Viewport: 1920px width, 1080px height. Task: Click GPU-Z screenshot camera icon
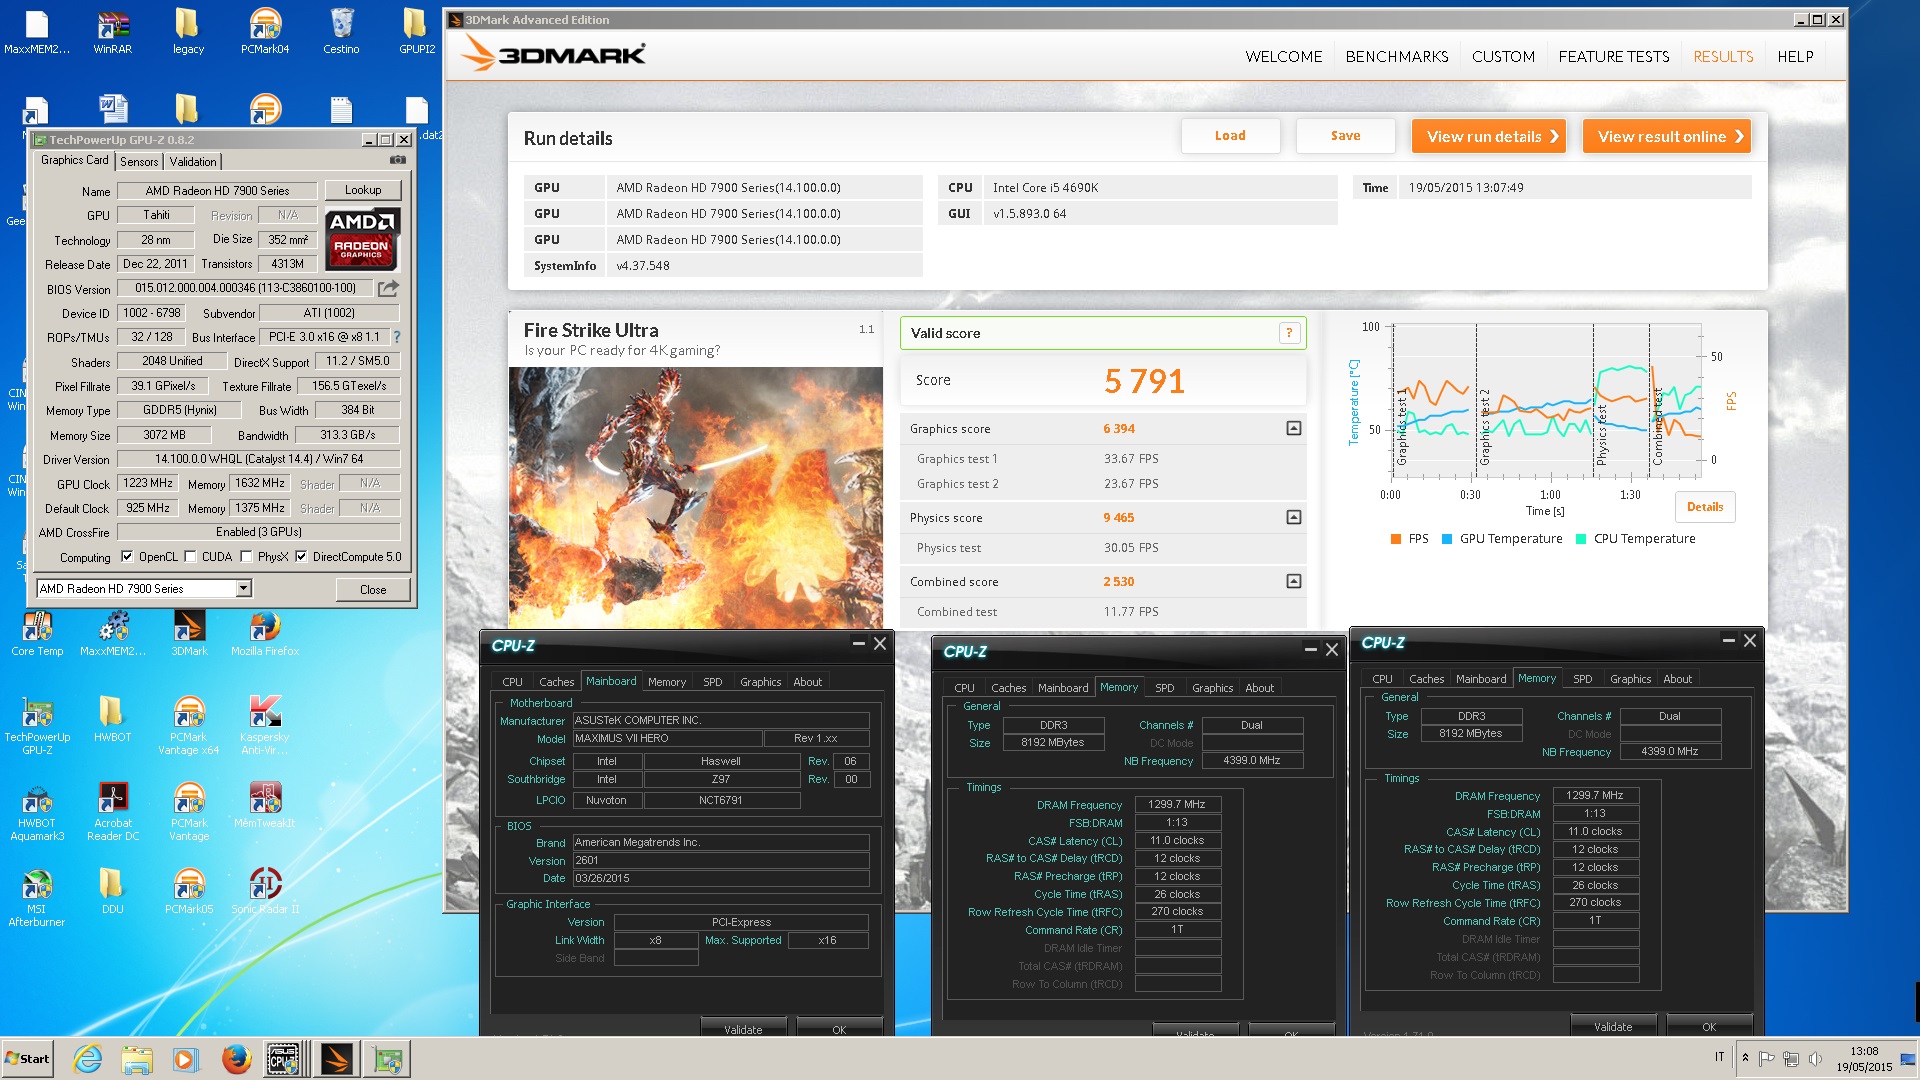click(x=398, y=160)
